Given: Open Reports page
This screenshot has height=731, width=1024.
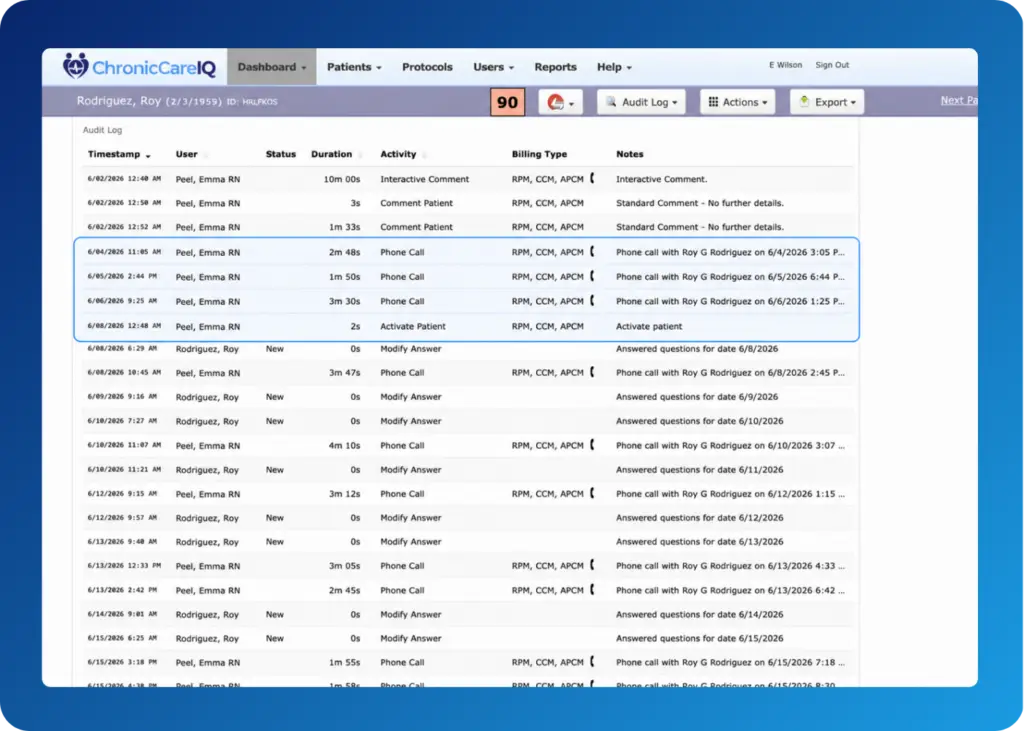Looking at the screenshot, I should (x=555, y=67).
